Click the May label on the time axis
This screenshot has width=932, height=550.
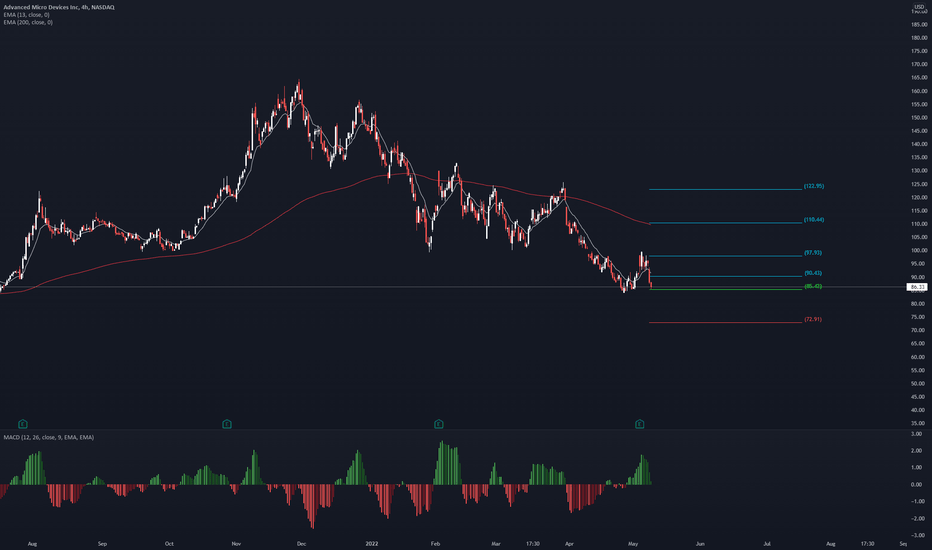[633, 544]
